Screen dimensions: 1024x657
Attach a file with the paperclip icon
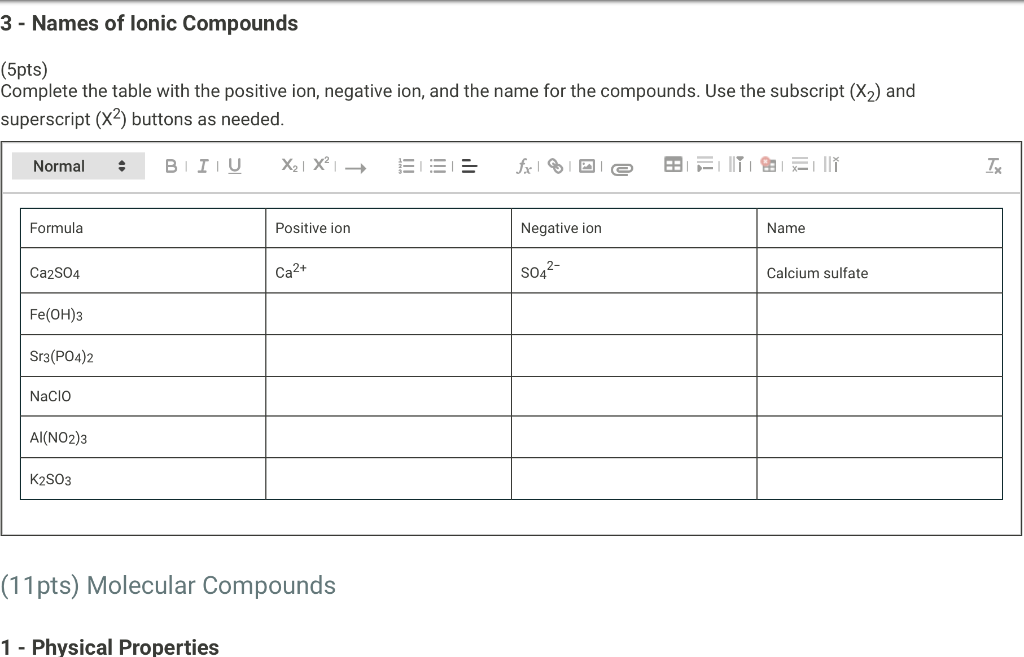tap(621, 168)
